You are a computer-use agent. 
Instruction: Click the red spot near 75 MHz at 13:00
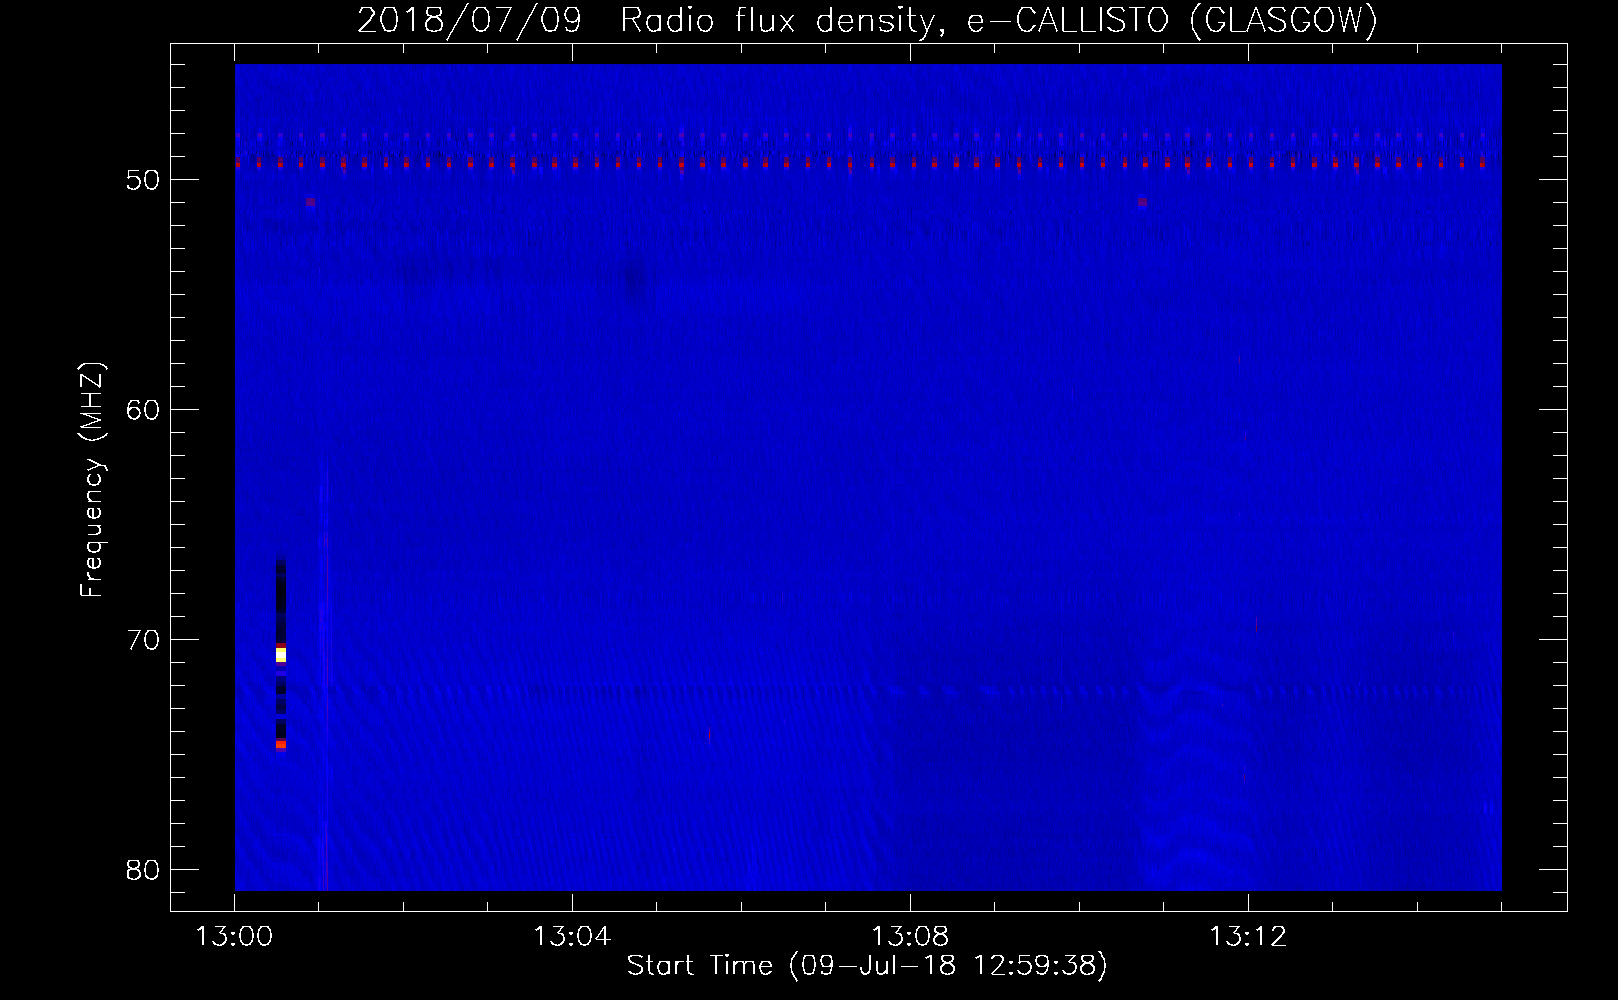tap(281, 745)
